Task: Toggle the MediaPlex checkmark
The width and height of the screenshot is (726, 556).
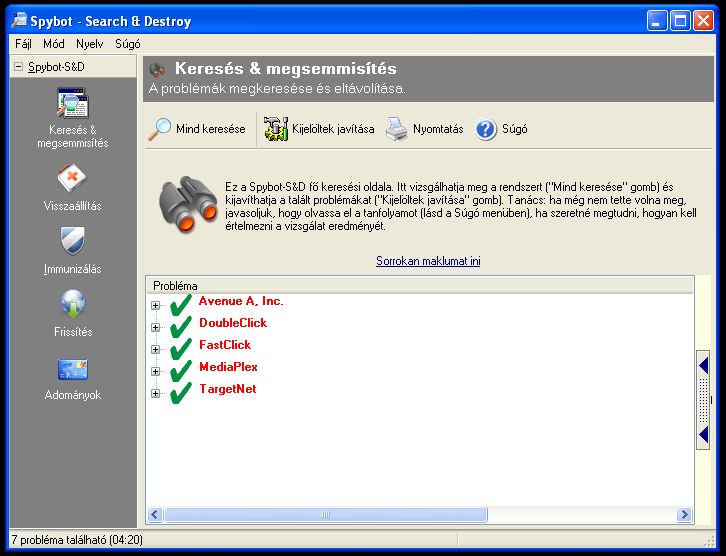Action: point(181,371)
